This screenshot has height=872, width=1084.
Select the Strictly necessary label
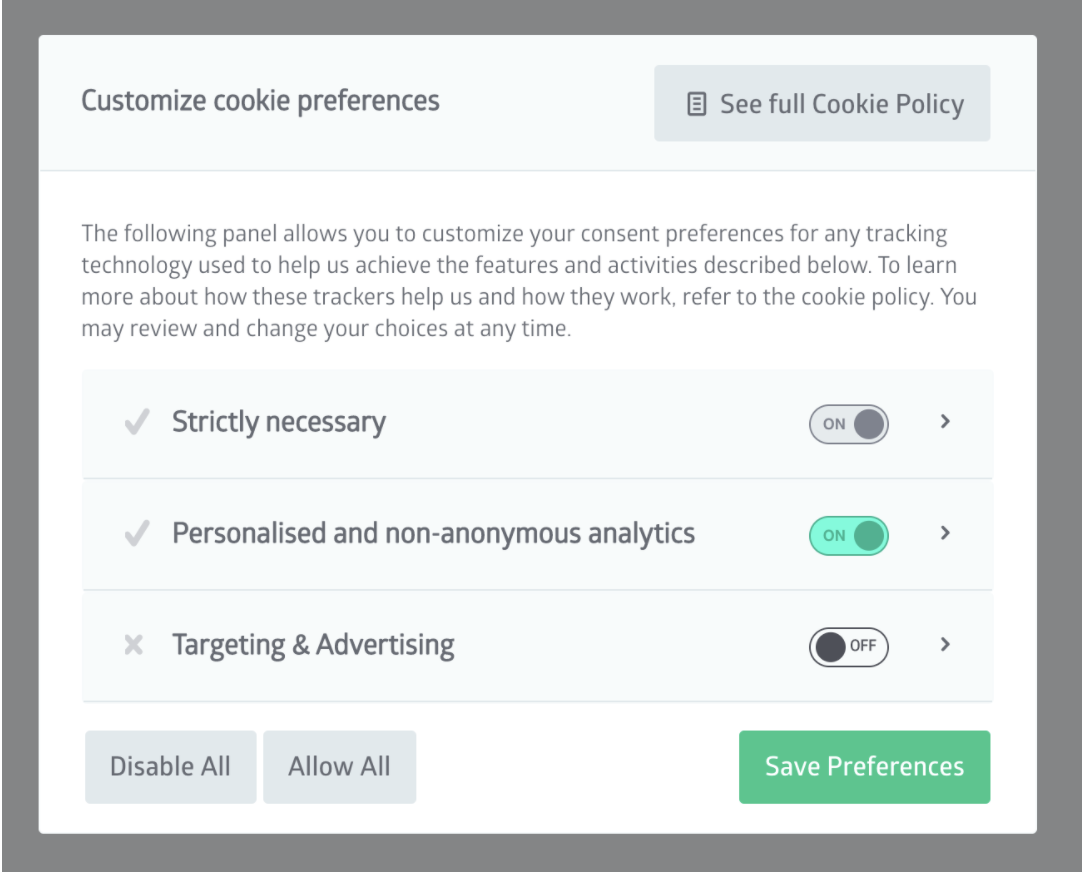pos(279,422)
